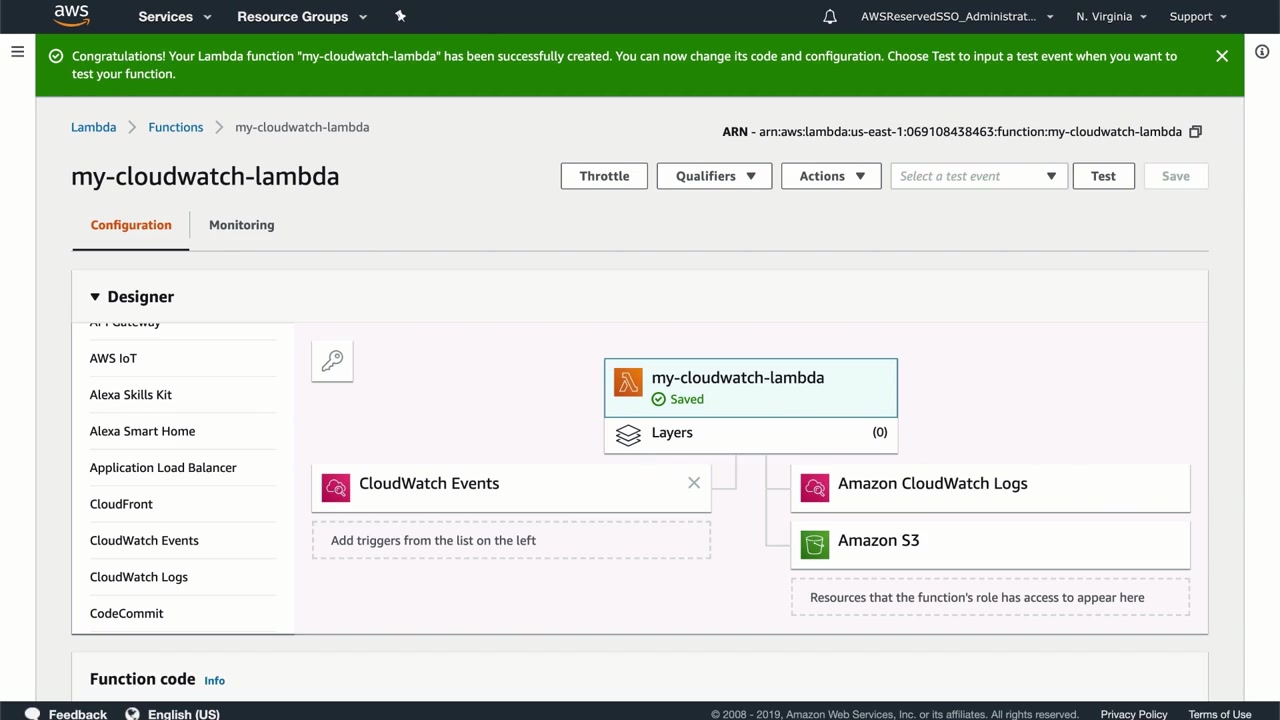Copy the function ARN
The image size is (1280, 720).
click(1195, 131)
